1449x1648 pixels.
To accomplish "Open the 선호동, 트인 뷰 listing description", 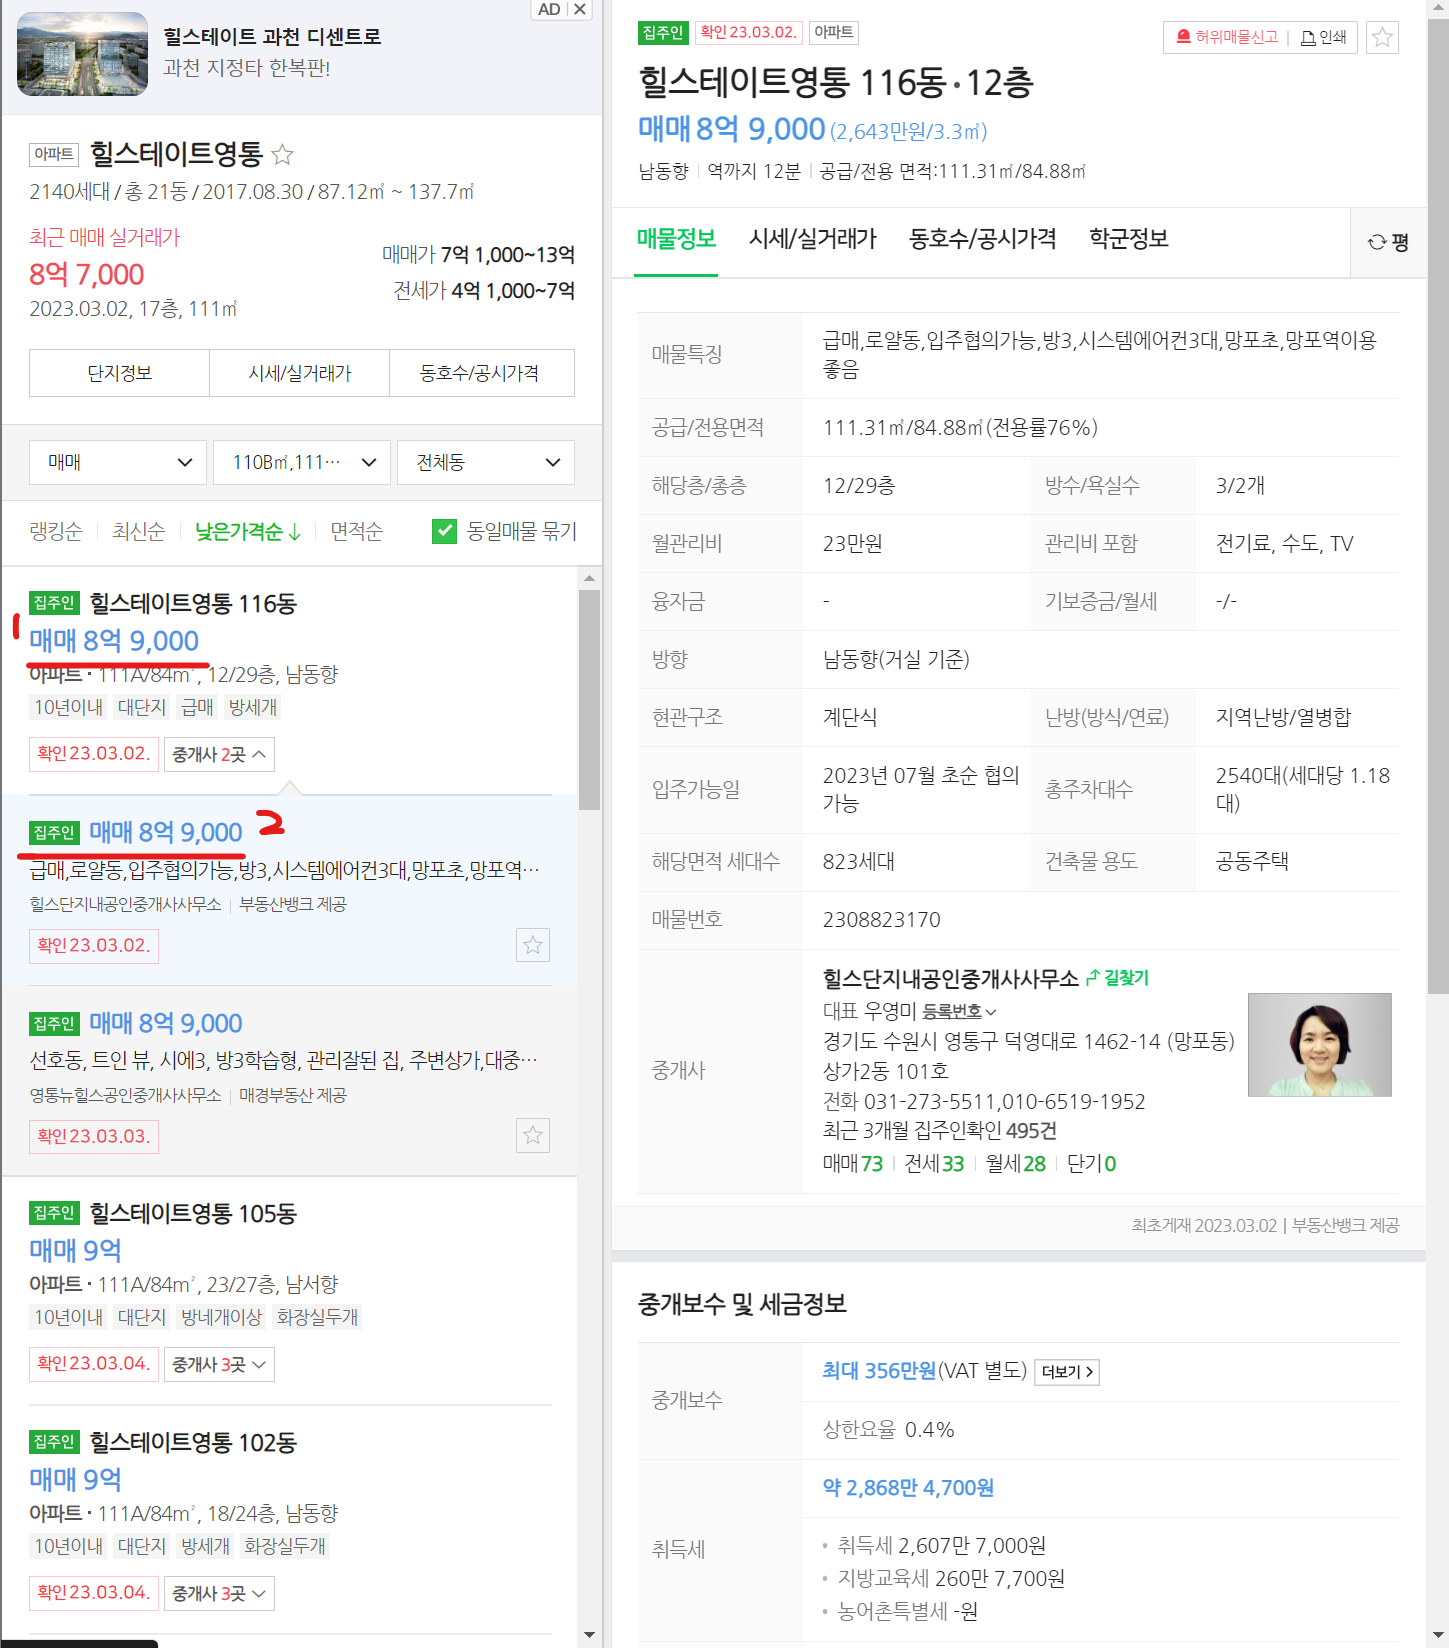I will [285, 1060].
